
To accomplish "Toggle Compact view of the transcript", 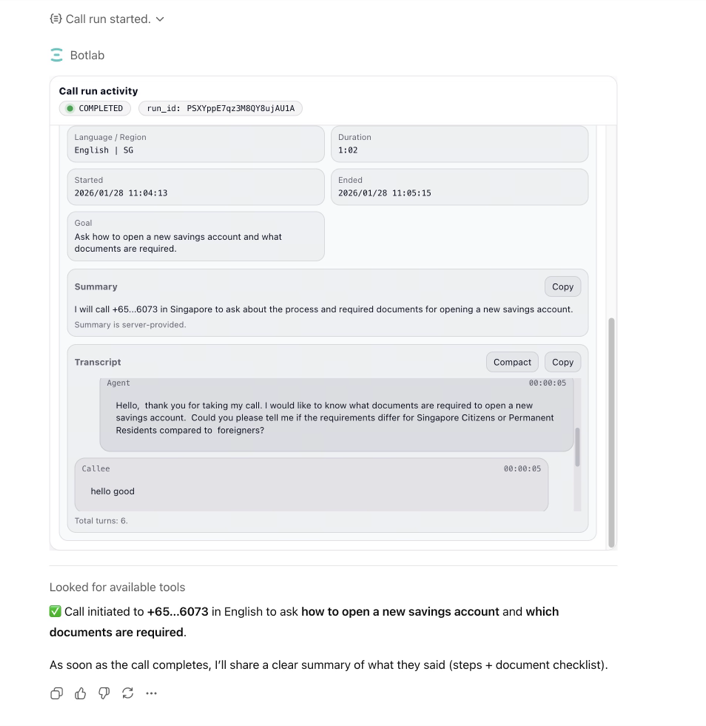I will (512, 362).
